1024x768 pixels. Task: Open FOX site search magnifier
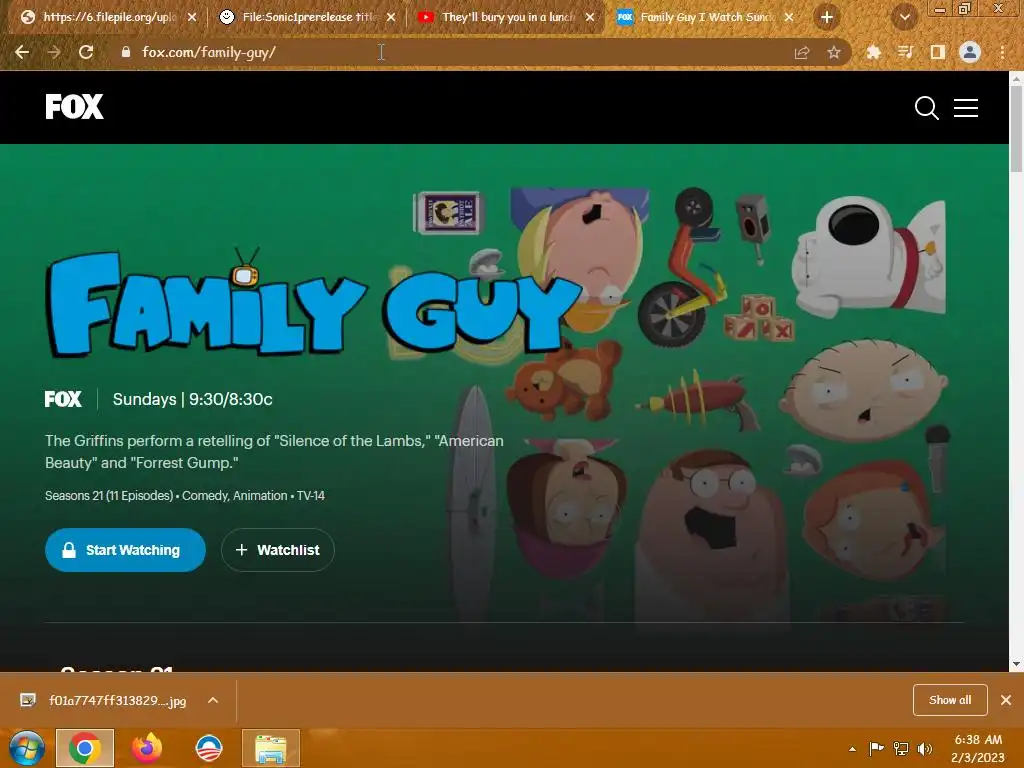(x=927, y=108)
